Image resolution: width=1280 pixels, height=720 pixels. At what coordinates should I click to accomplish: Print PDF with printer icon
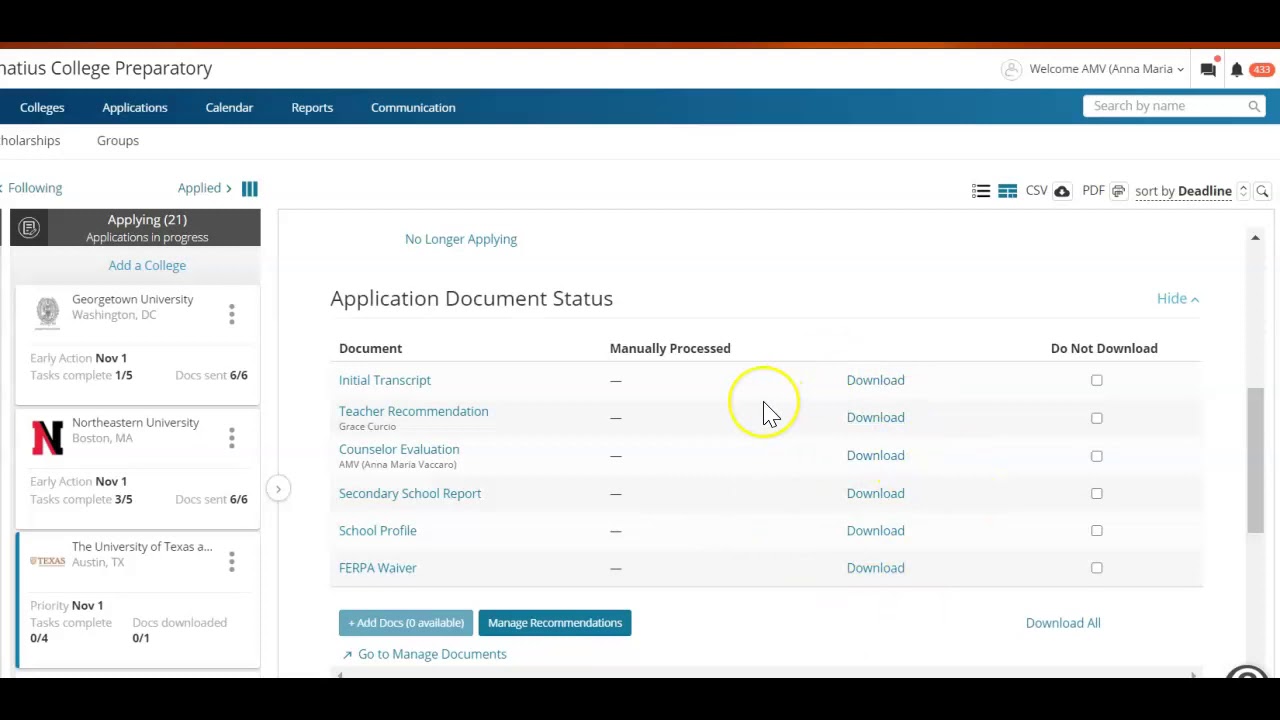[x=1118, y=191]
